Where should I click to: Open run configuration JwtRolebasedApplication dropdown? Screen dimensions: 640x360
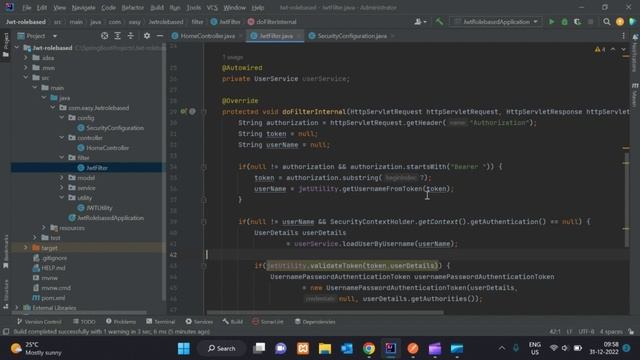point(496,22)
